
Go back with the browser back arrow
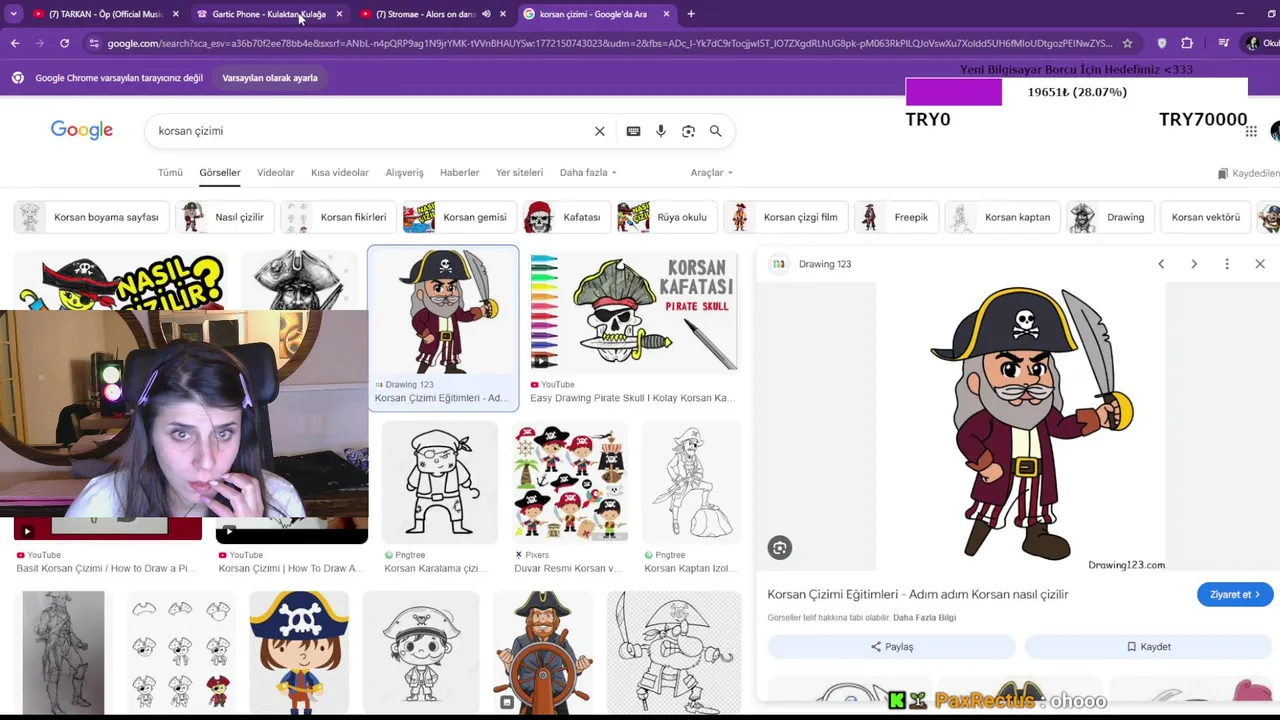pos(15,43)
